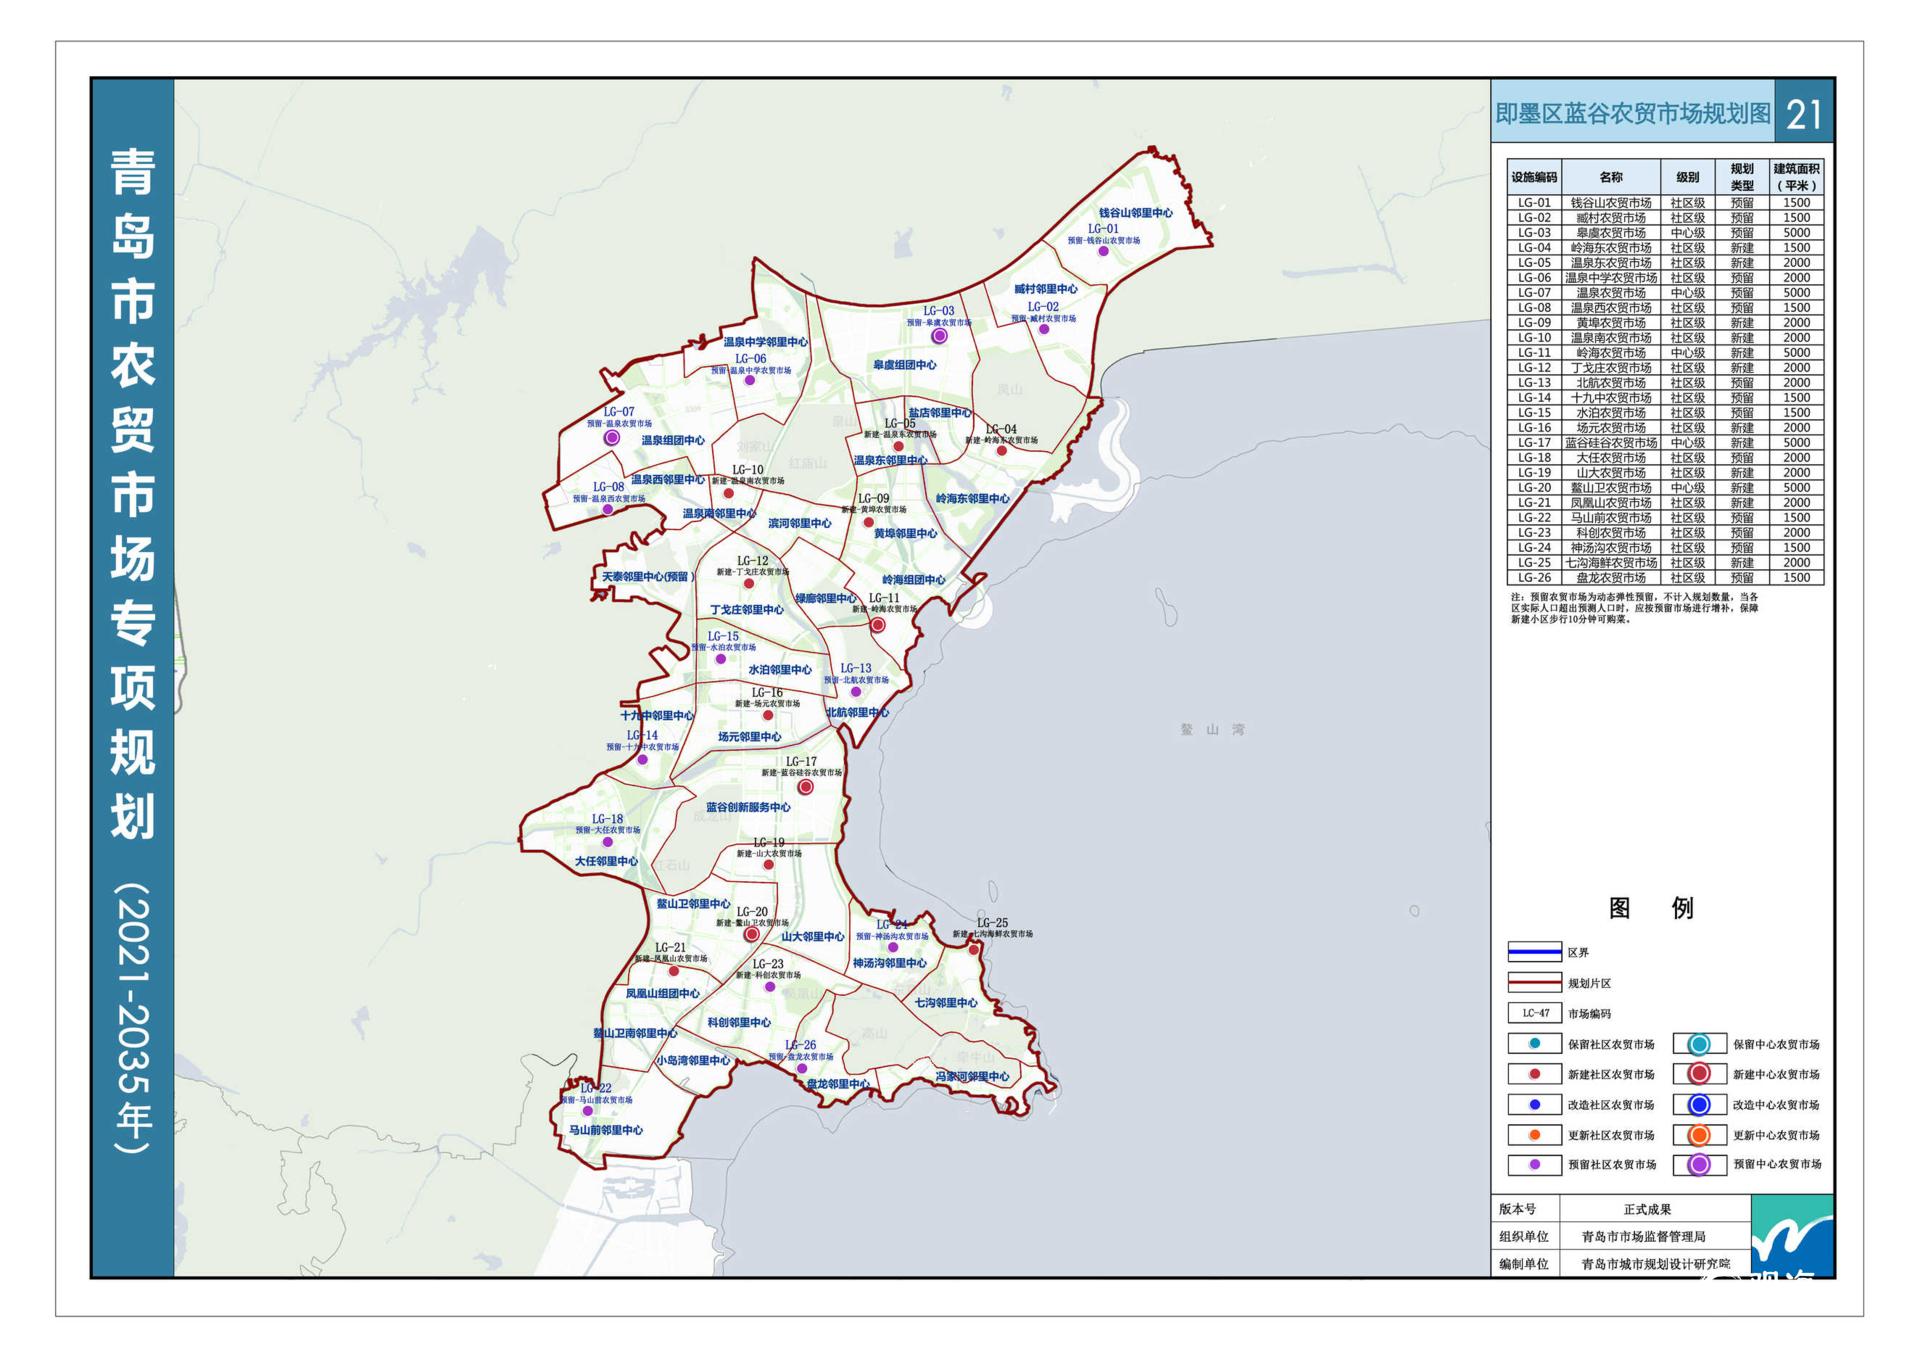
Task: Click the 阜虞组团中心 map label
Action: point(904,365)
